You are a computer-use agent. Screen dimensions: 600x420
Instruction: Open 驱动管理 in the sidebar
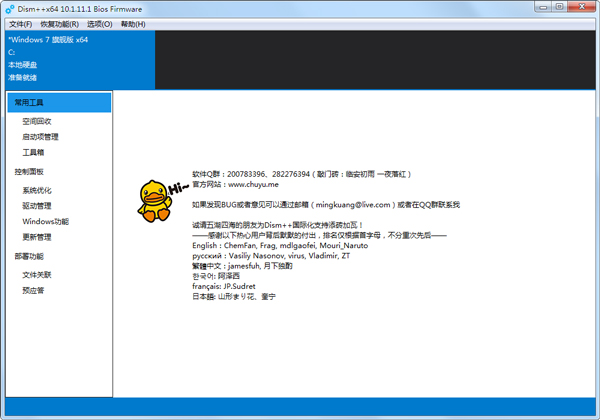(37, 206)
